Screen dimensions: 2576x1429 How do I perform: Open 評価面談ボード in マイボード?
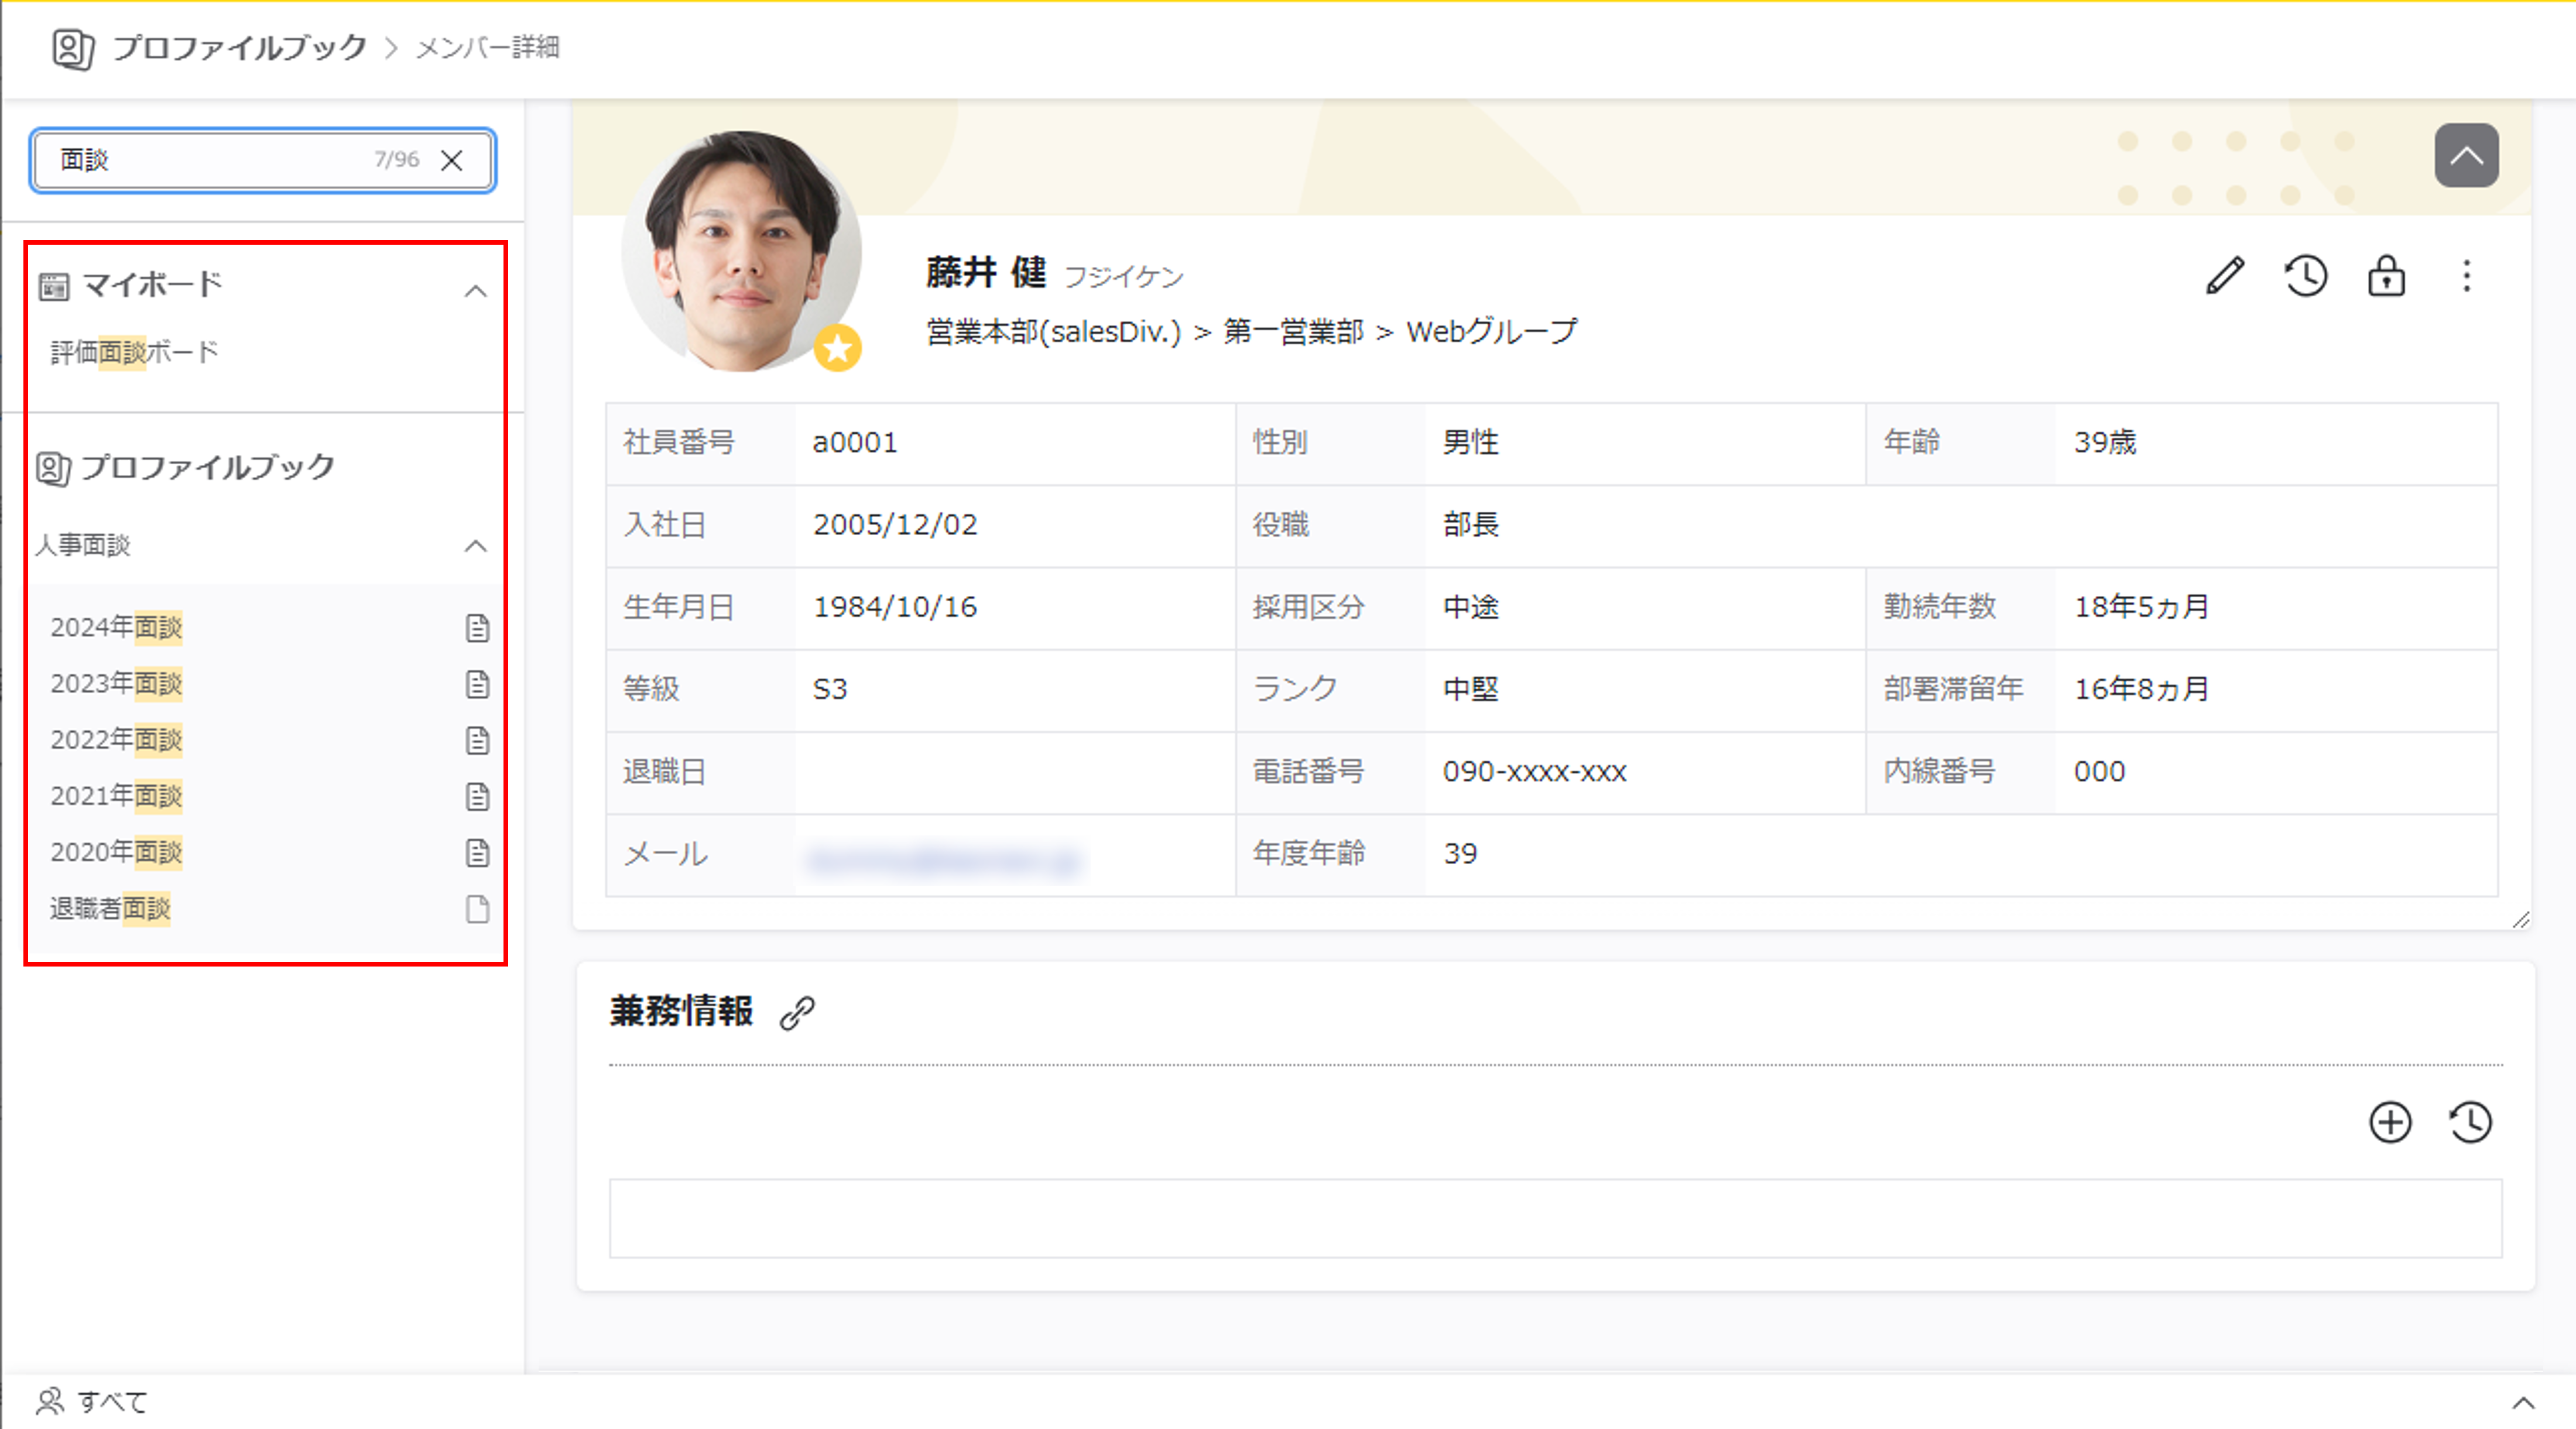134,352
